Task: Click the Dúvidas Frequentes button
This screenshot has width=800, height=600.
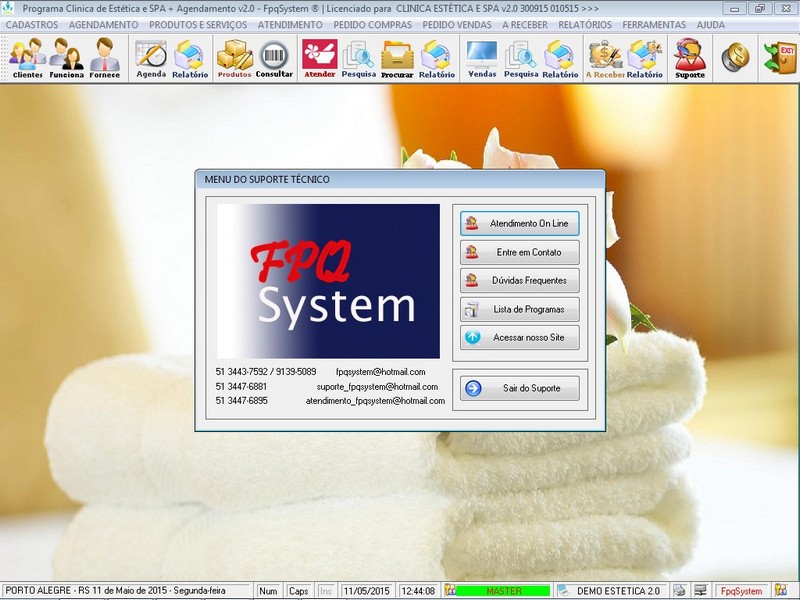Action: click(x=519, y=280)
